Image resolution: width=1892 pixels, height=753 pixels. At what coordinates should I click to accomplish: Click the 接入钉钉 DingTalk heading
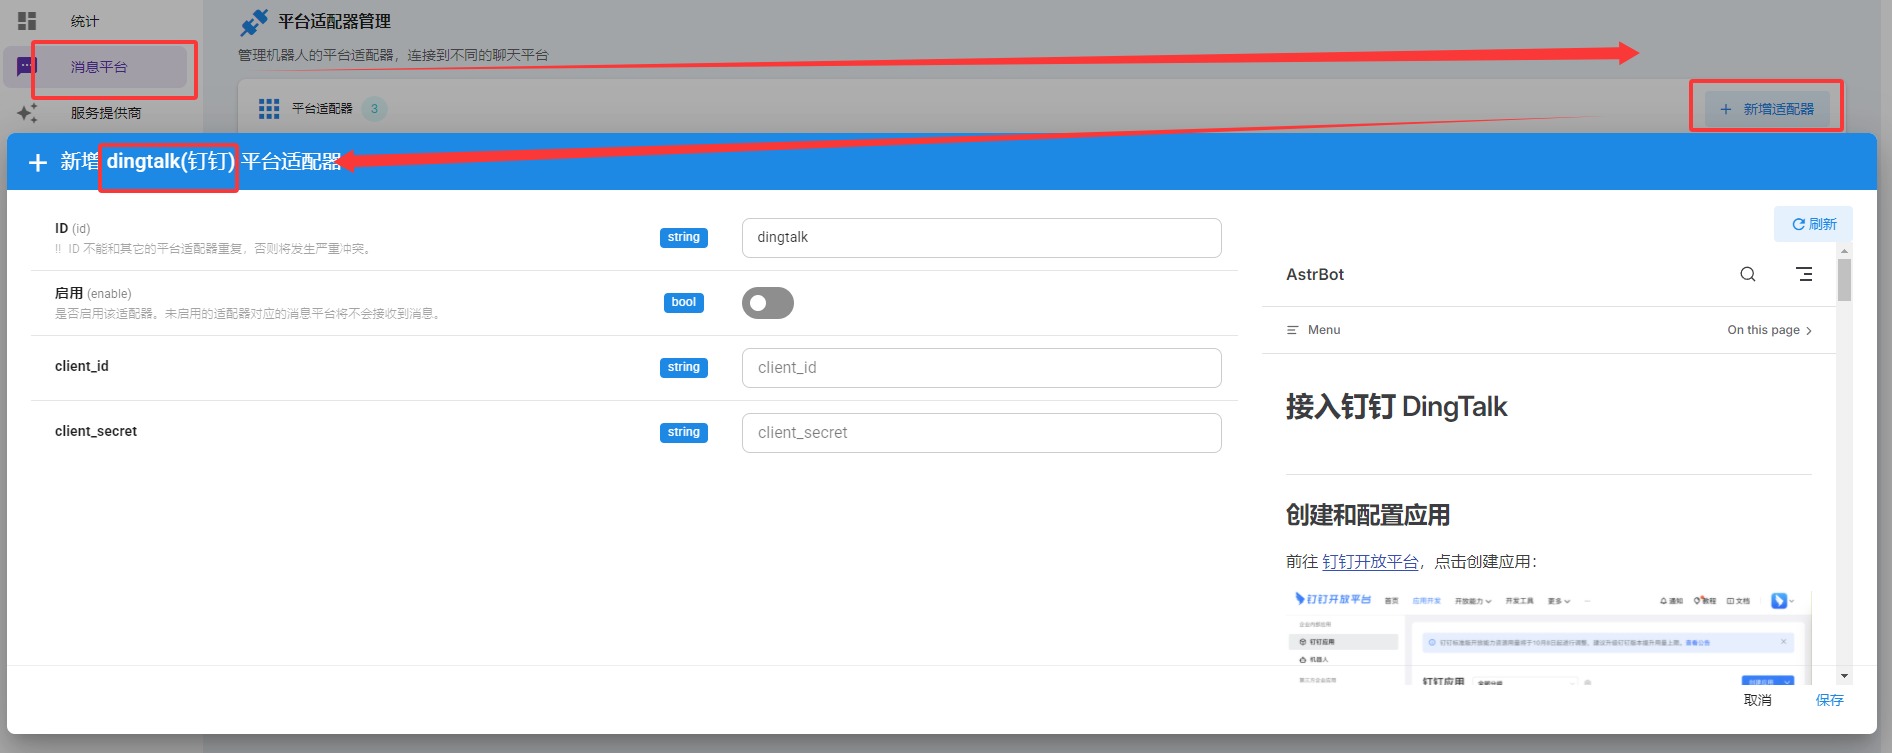1396,407
